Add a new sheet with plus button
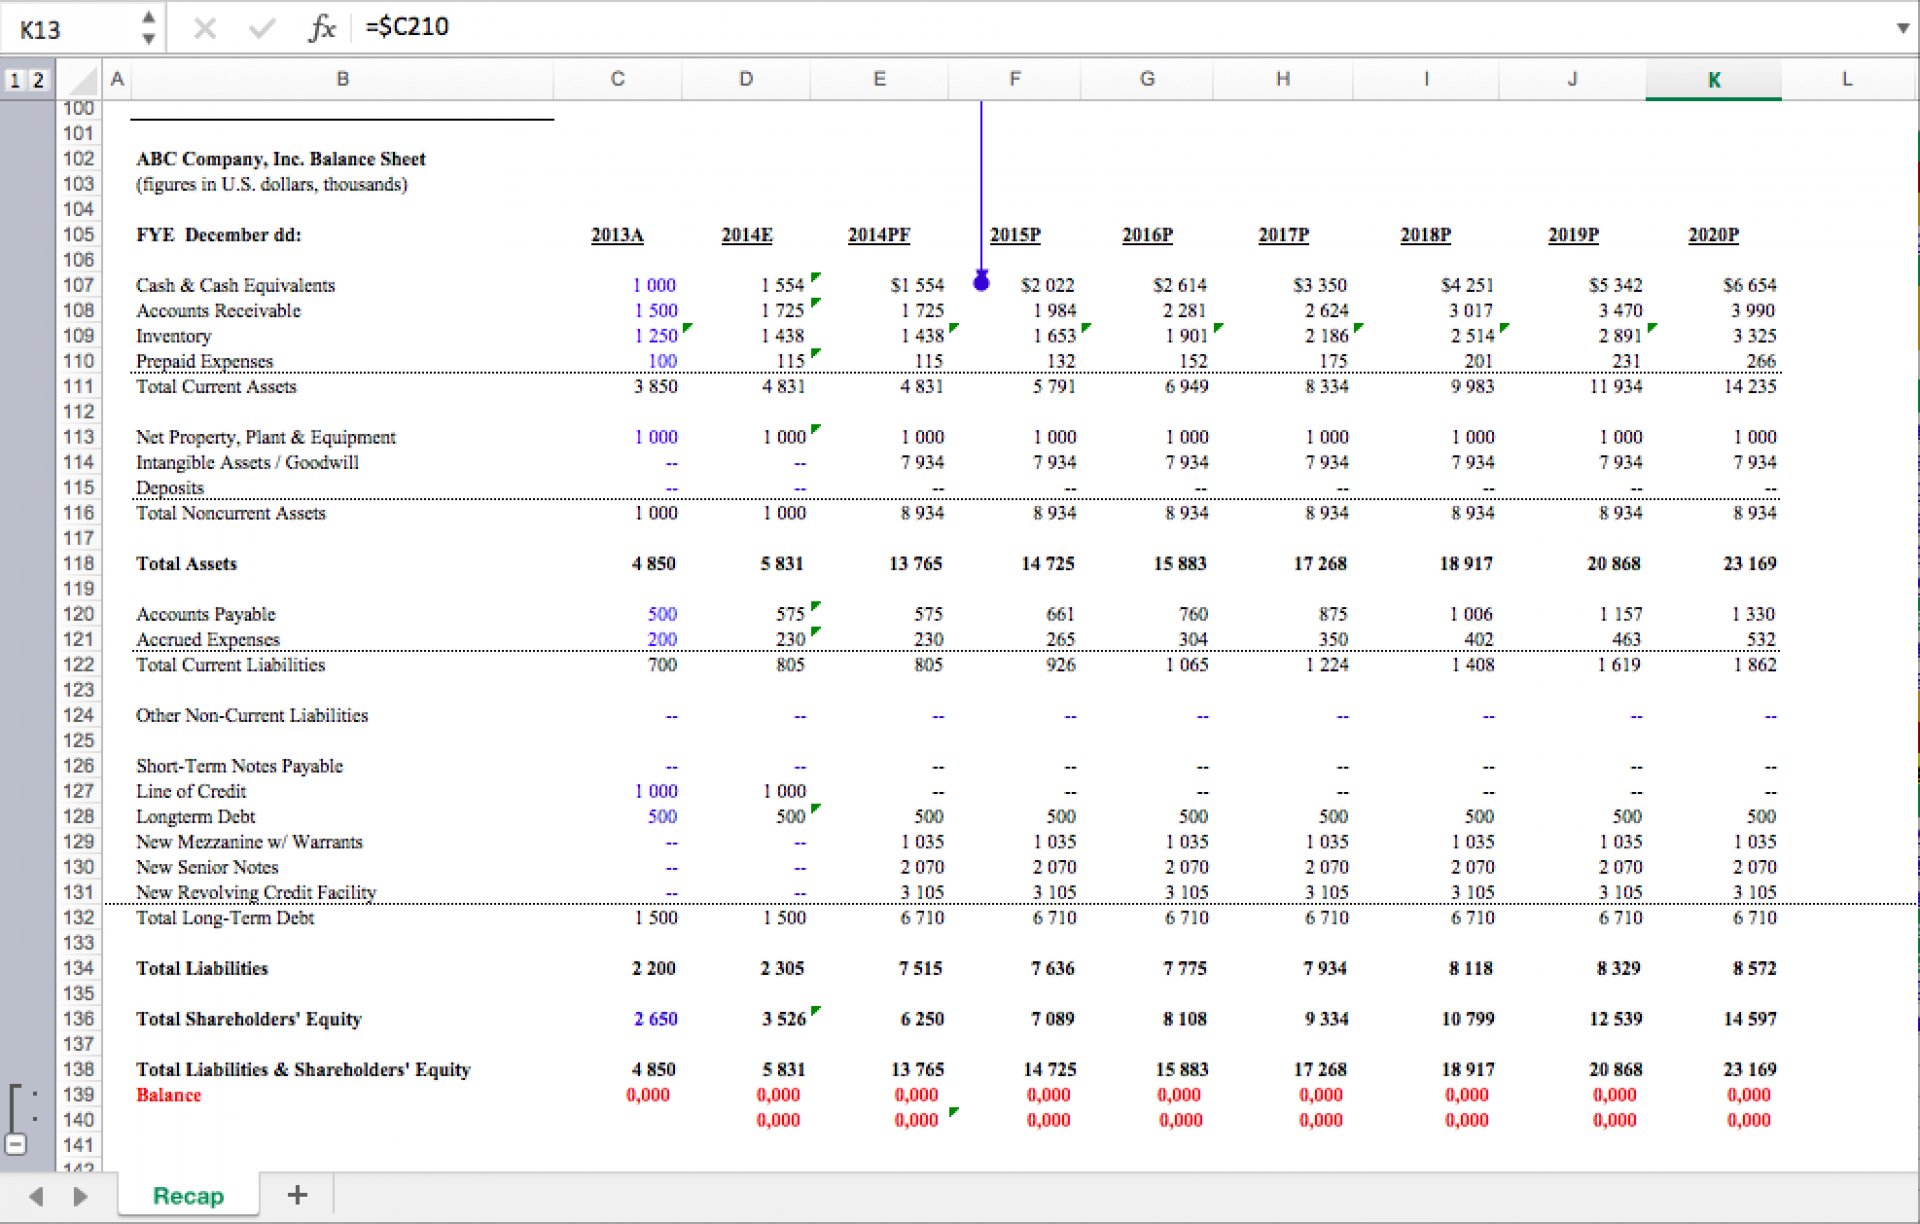1920x1224 pixels. (297, 1195)
